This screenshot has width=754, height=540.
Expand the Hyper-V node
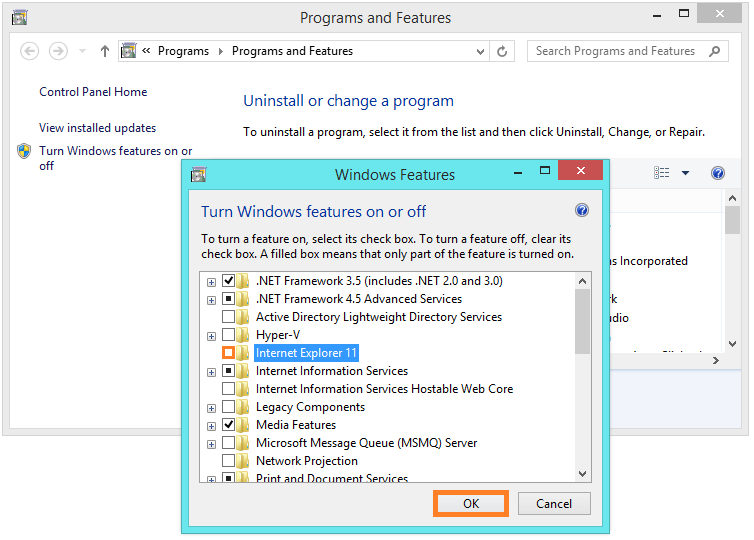(211, 337)
